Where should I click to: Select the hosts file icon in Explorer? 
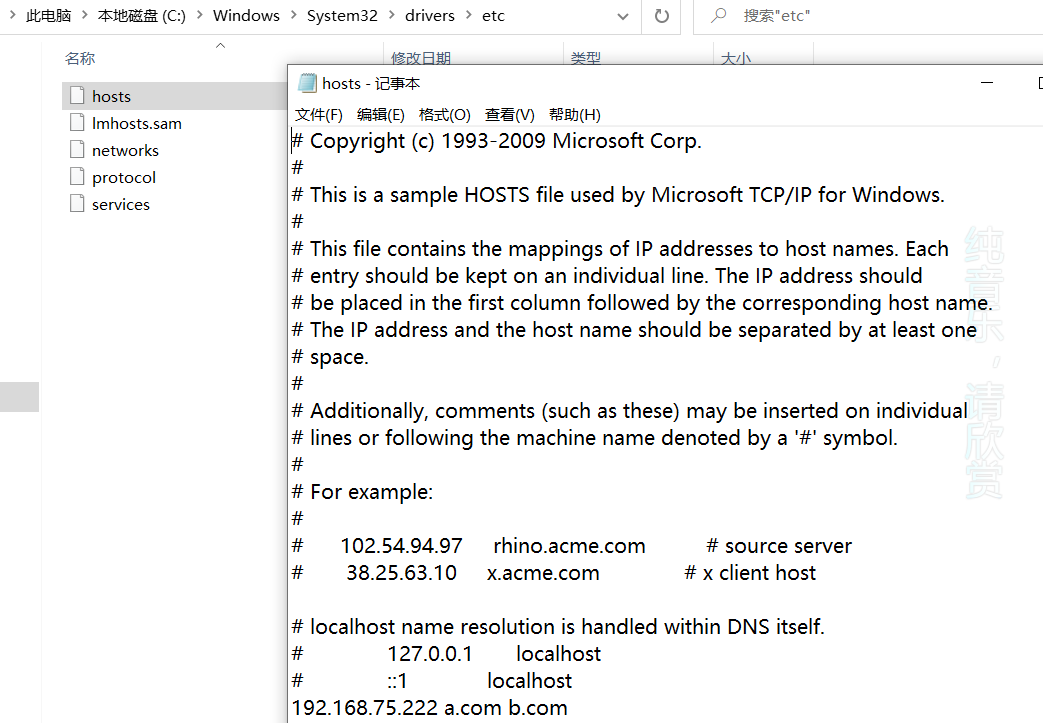coord(77,96)
